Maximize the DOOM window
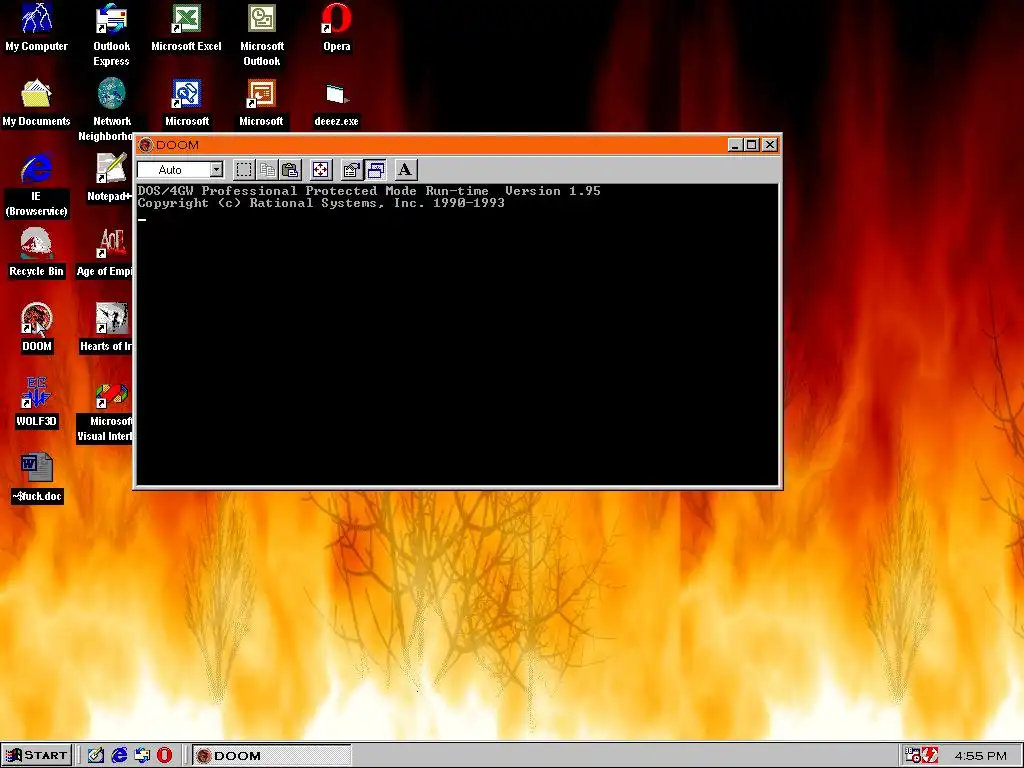Screen dimensions: 1024x768 [752, 145]
